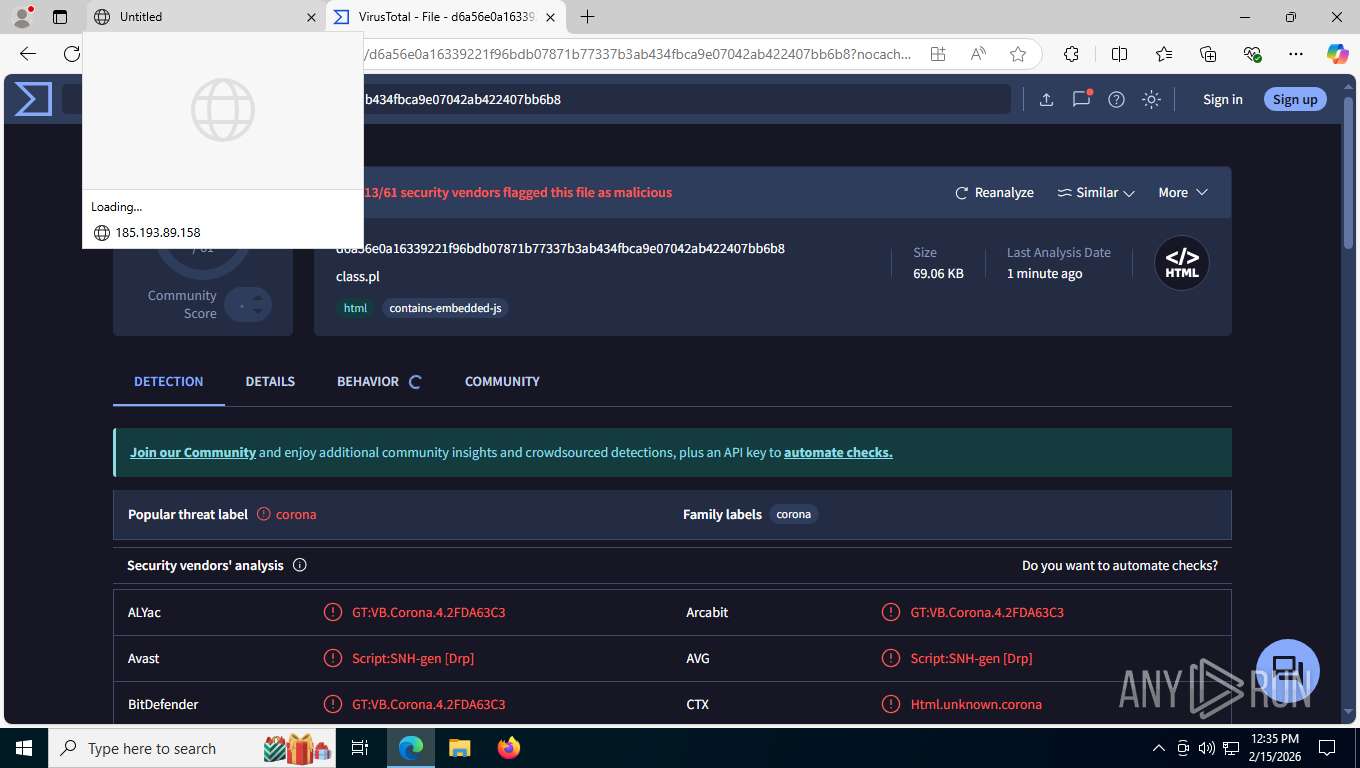The width and height of the screenshot is (1360, 768).
Task: Open the VirusTotal logo home link
Action: (x=33, y=99)
